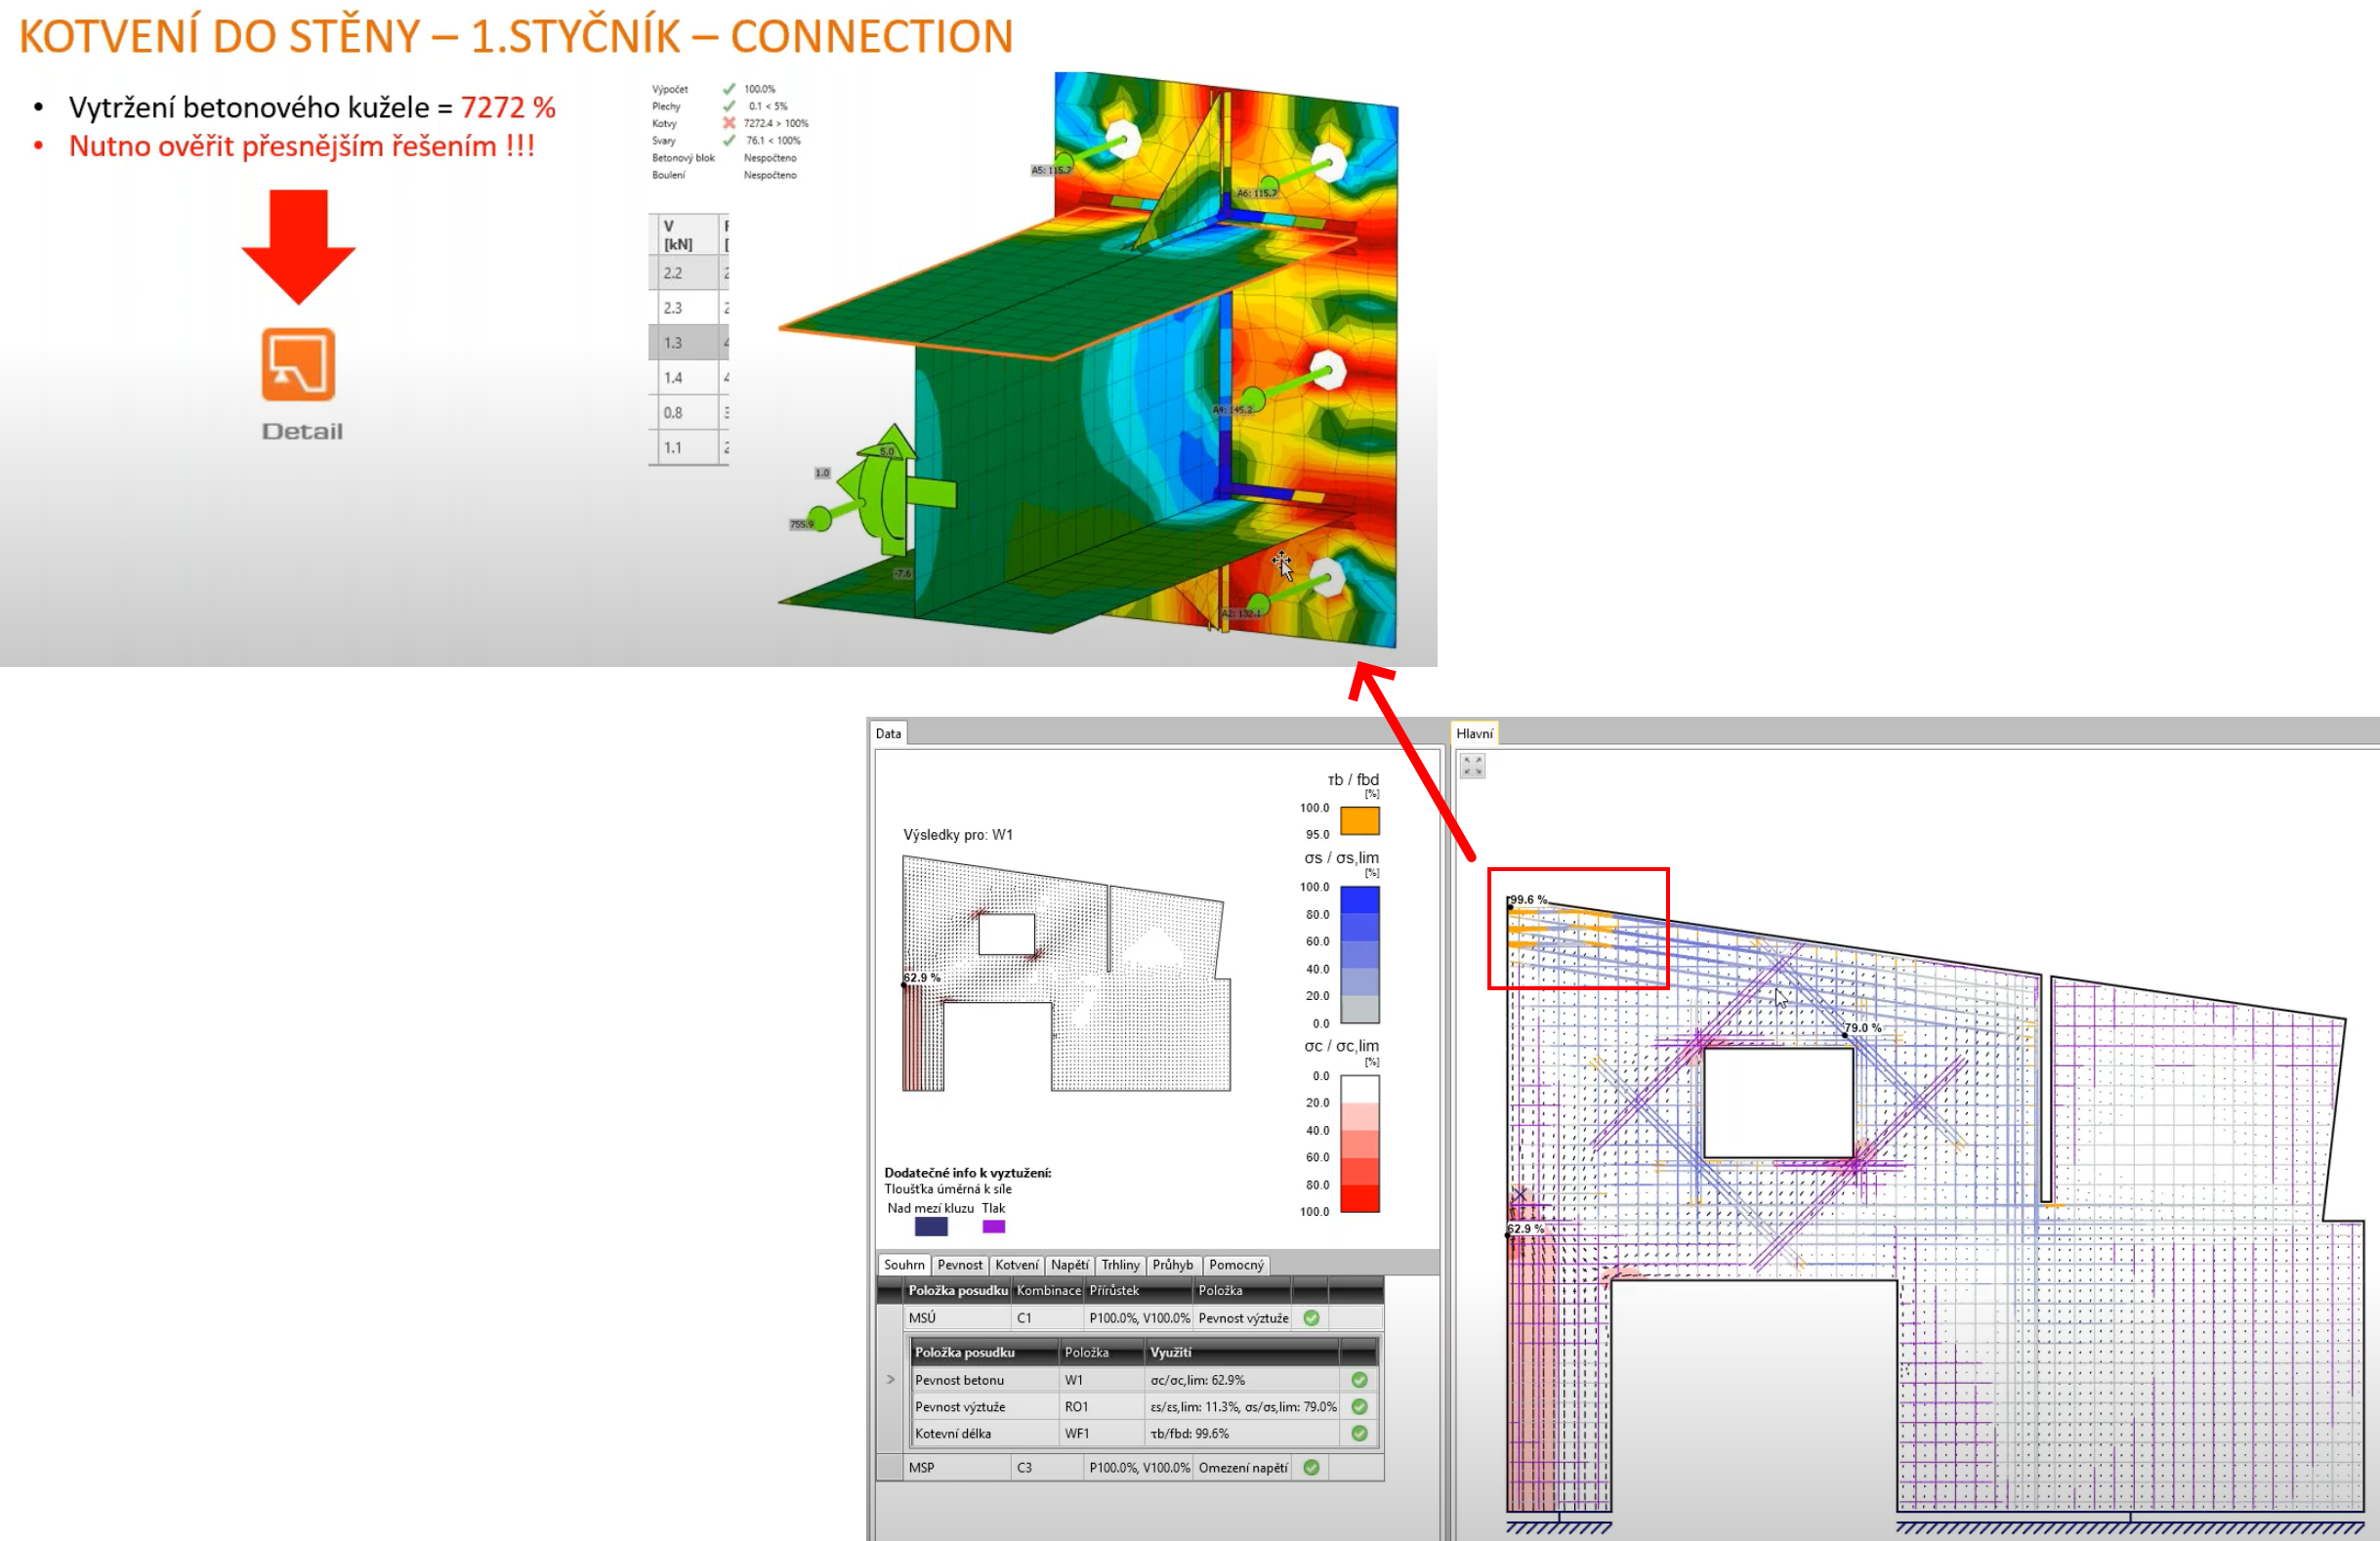
Task: Click the purple Tlak legend swatch
Action: (993, 1227)
